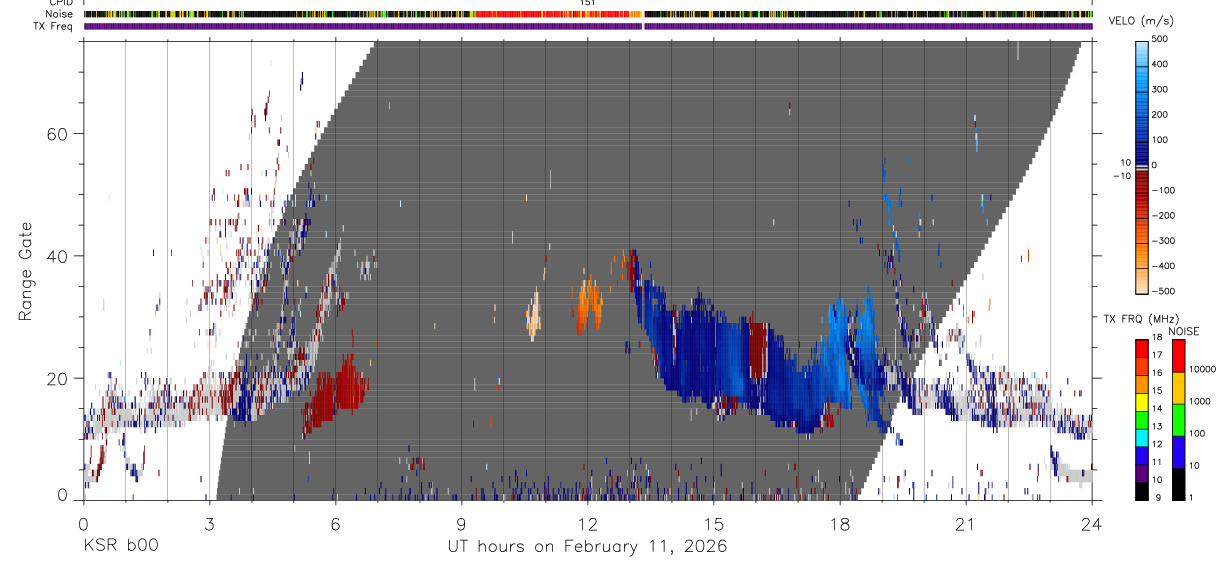Click the '6' tick on the UT hours axis
The width and height of the screenshot is (1228, 567).
tap(335, 523)
